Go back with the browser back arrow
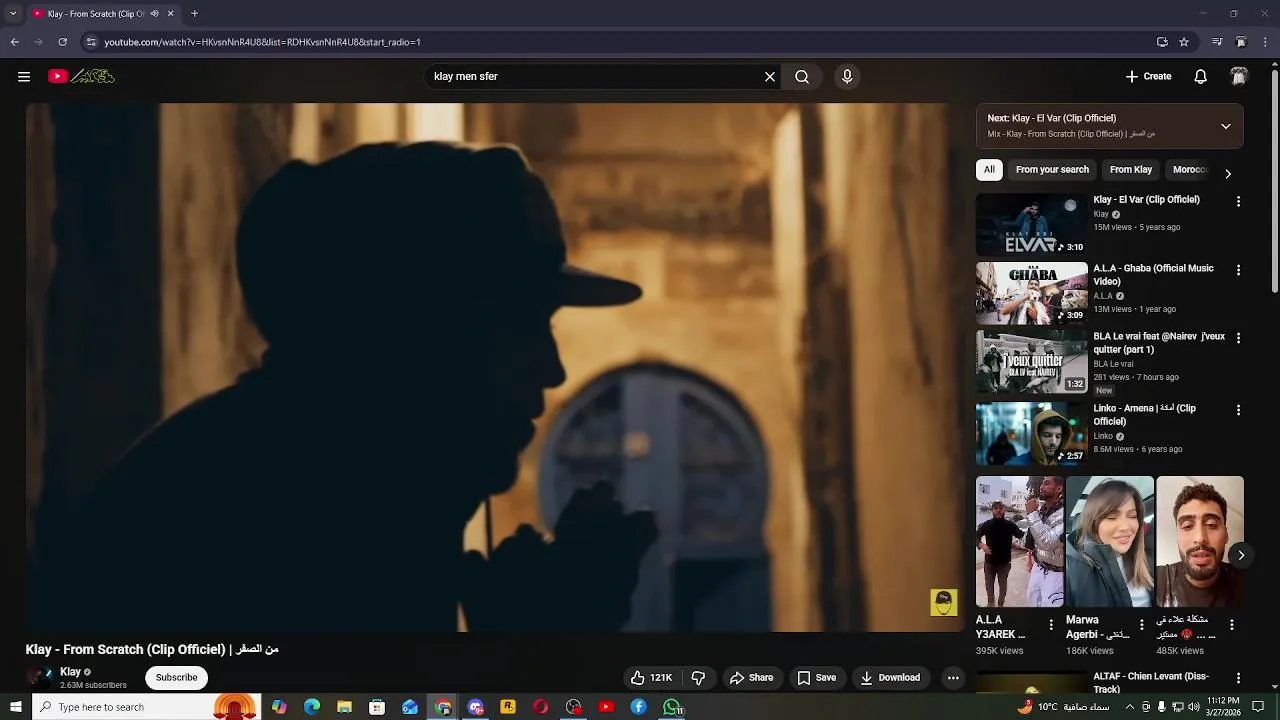Image resolution: width=1280 pixels, height=720 pixels. 14,42
